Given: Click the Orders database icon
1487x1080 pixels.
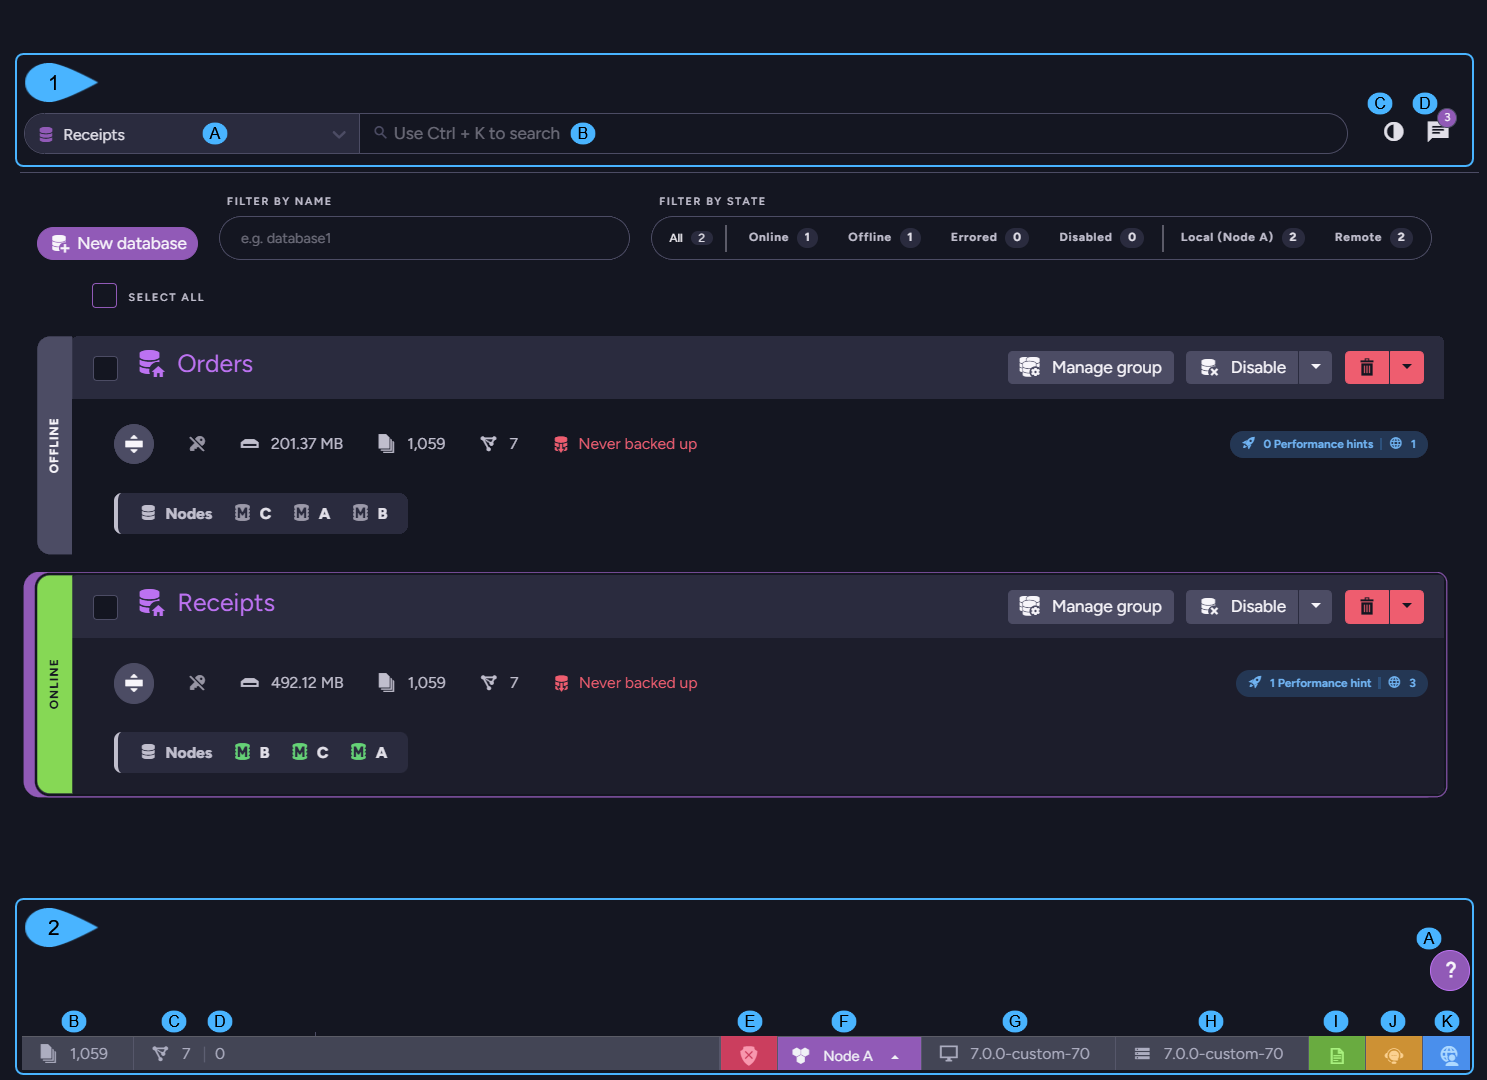Looking at the screenshot, I should click(151, 364).
